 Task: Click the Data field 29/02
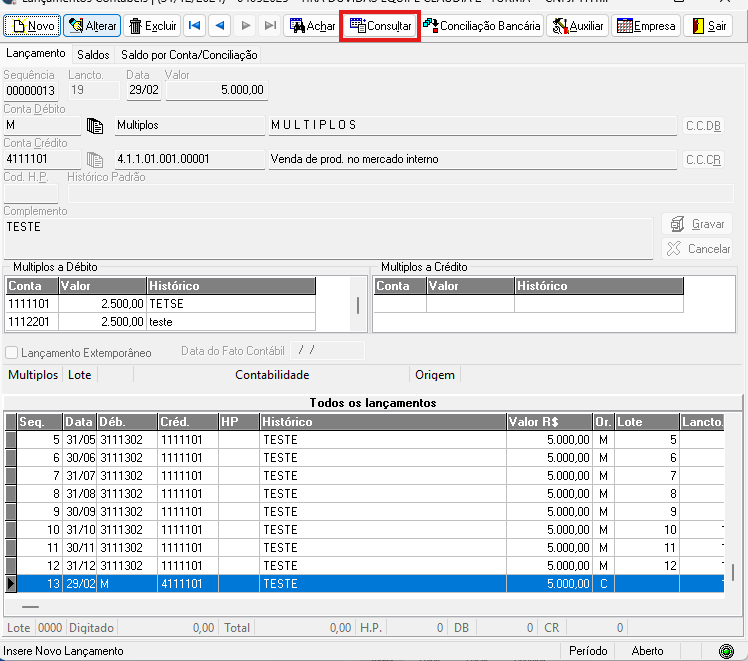click(144, 90)
